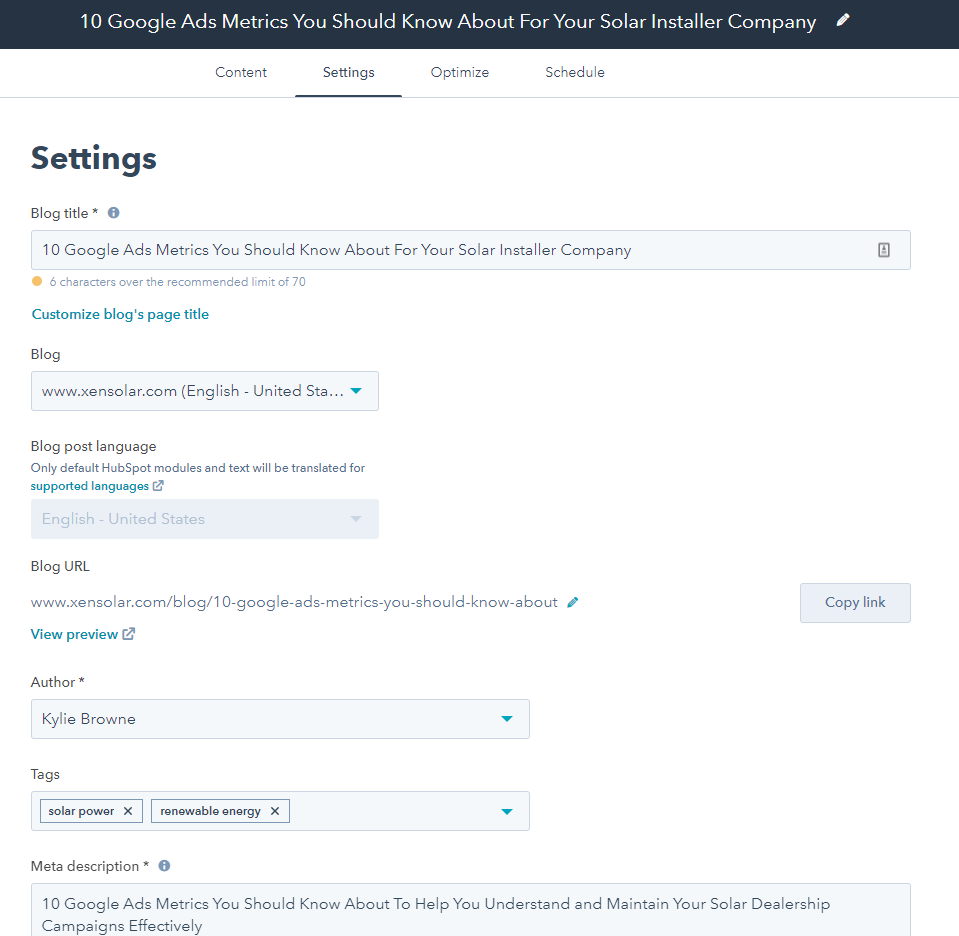959x936 pixels.
Task: Focus the Blog title text field
Action: [470, 250]
